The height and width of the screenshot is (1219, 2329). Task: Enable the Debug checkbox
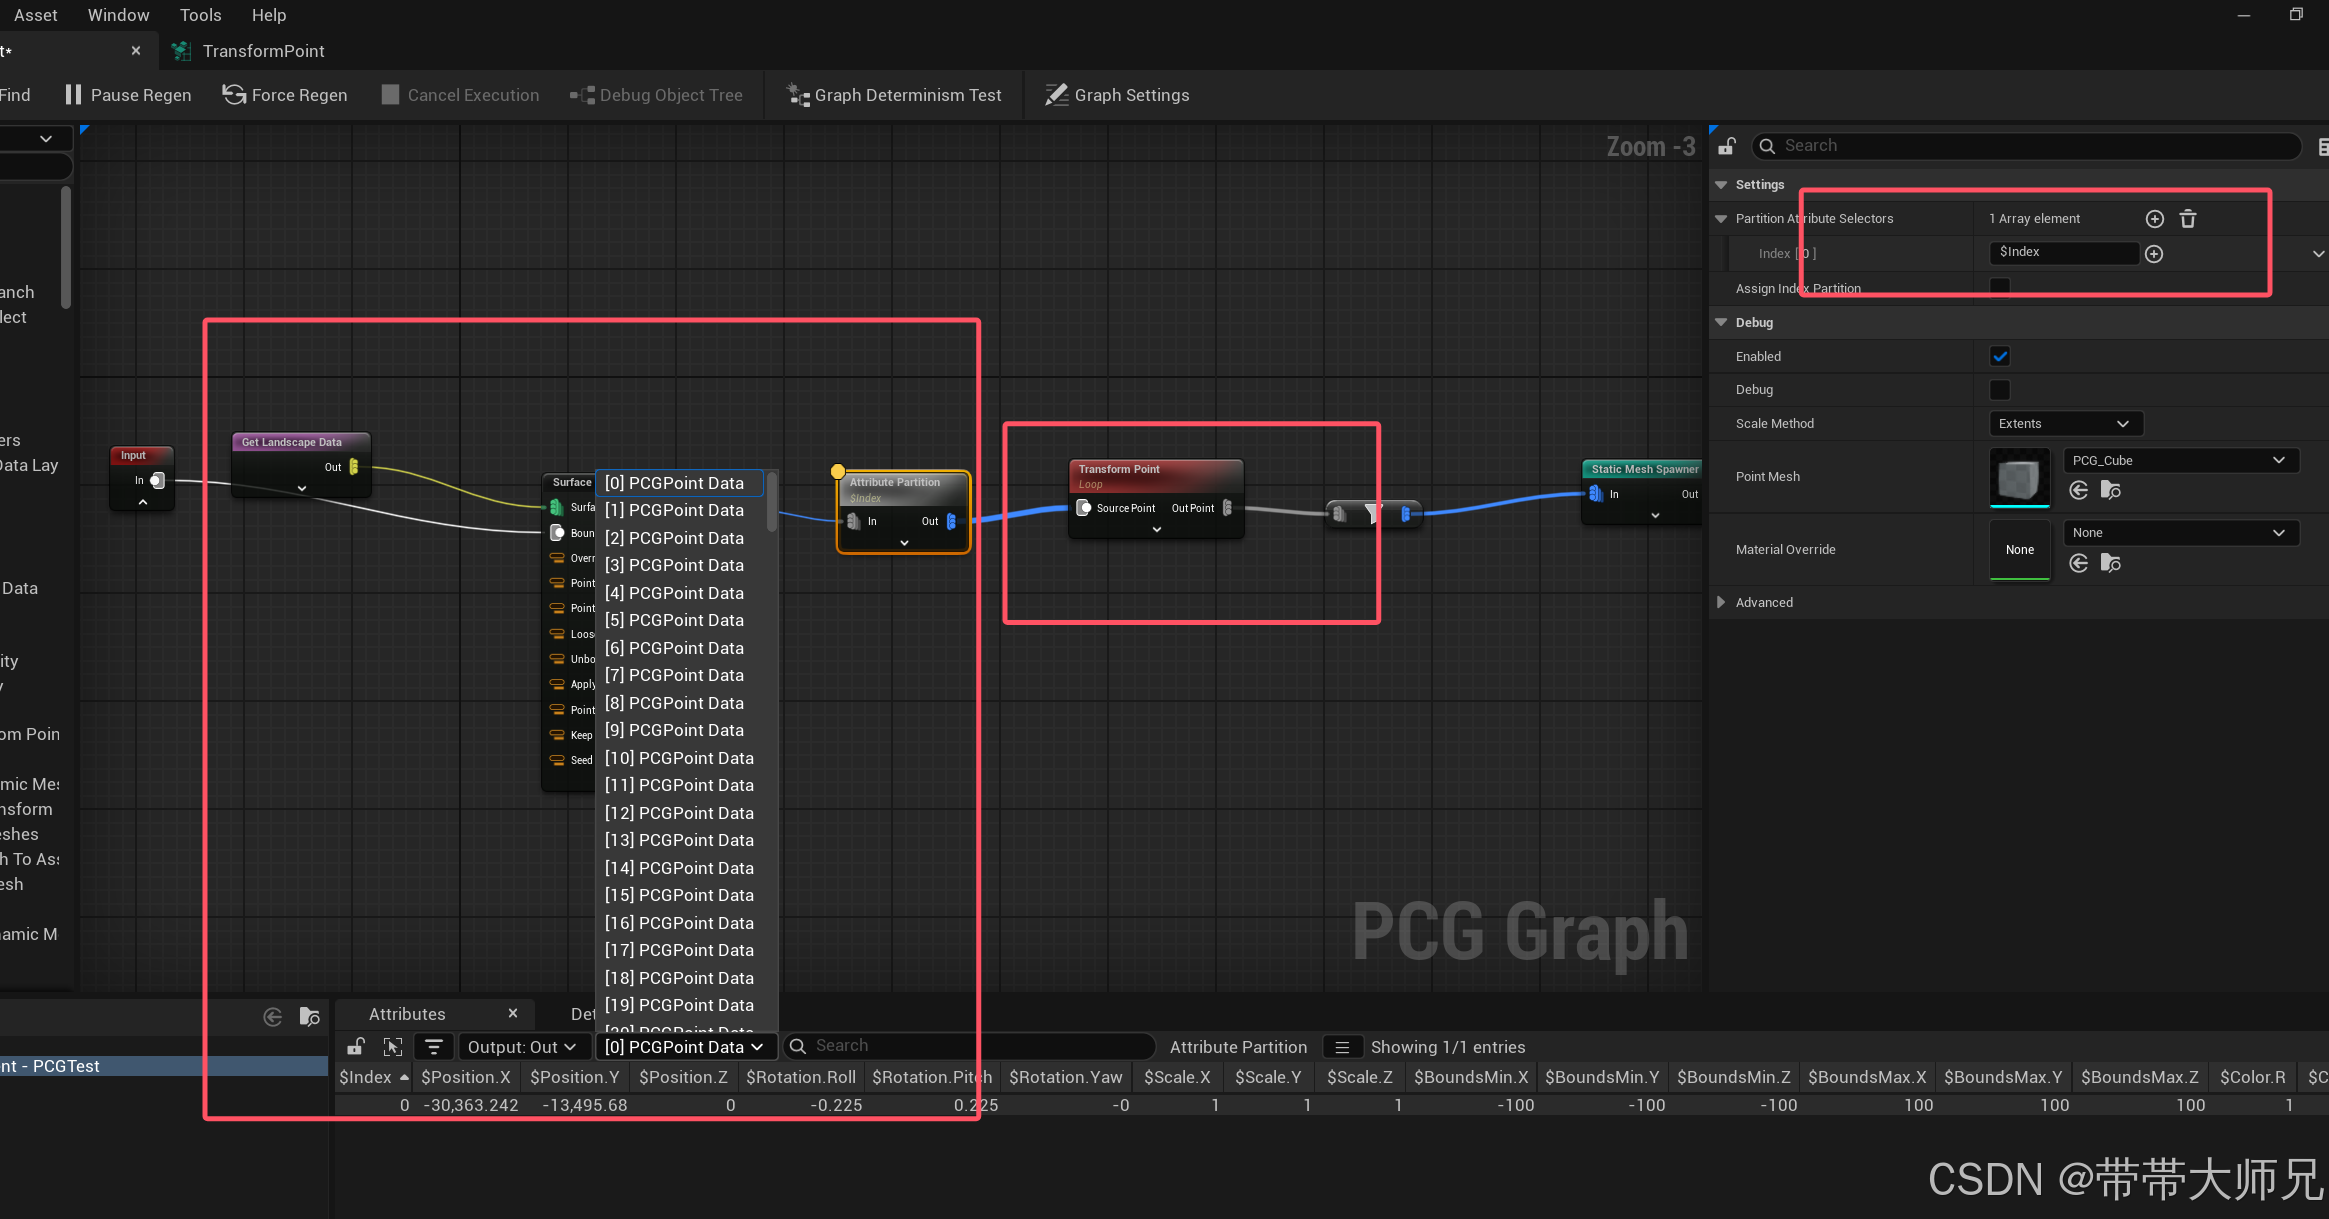[x=2000, y=390]
